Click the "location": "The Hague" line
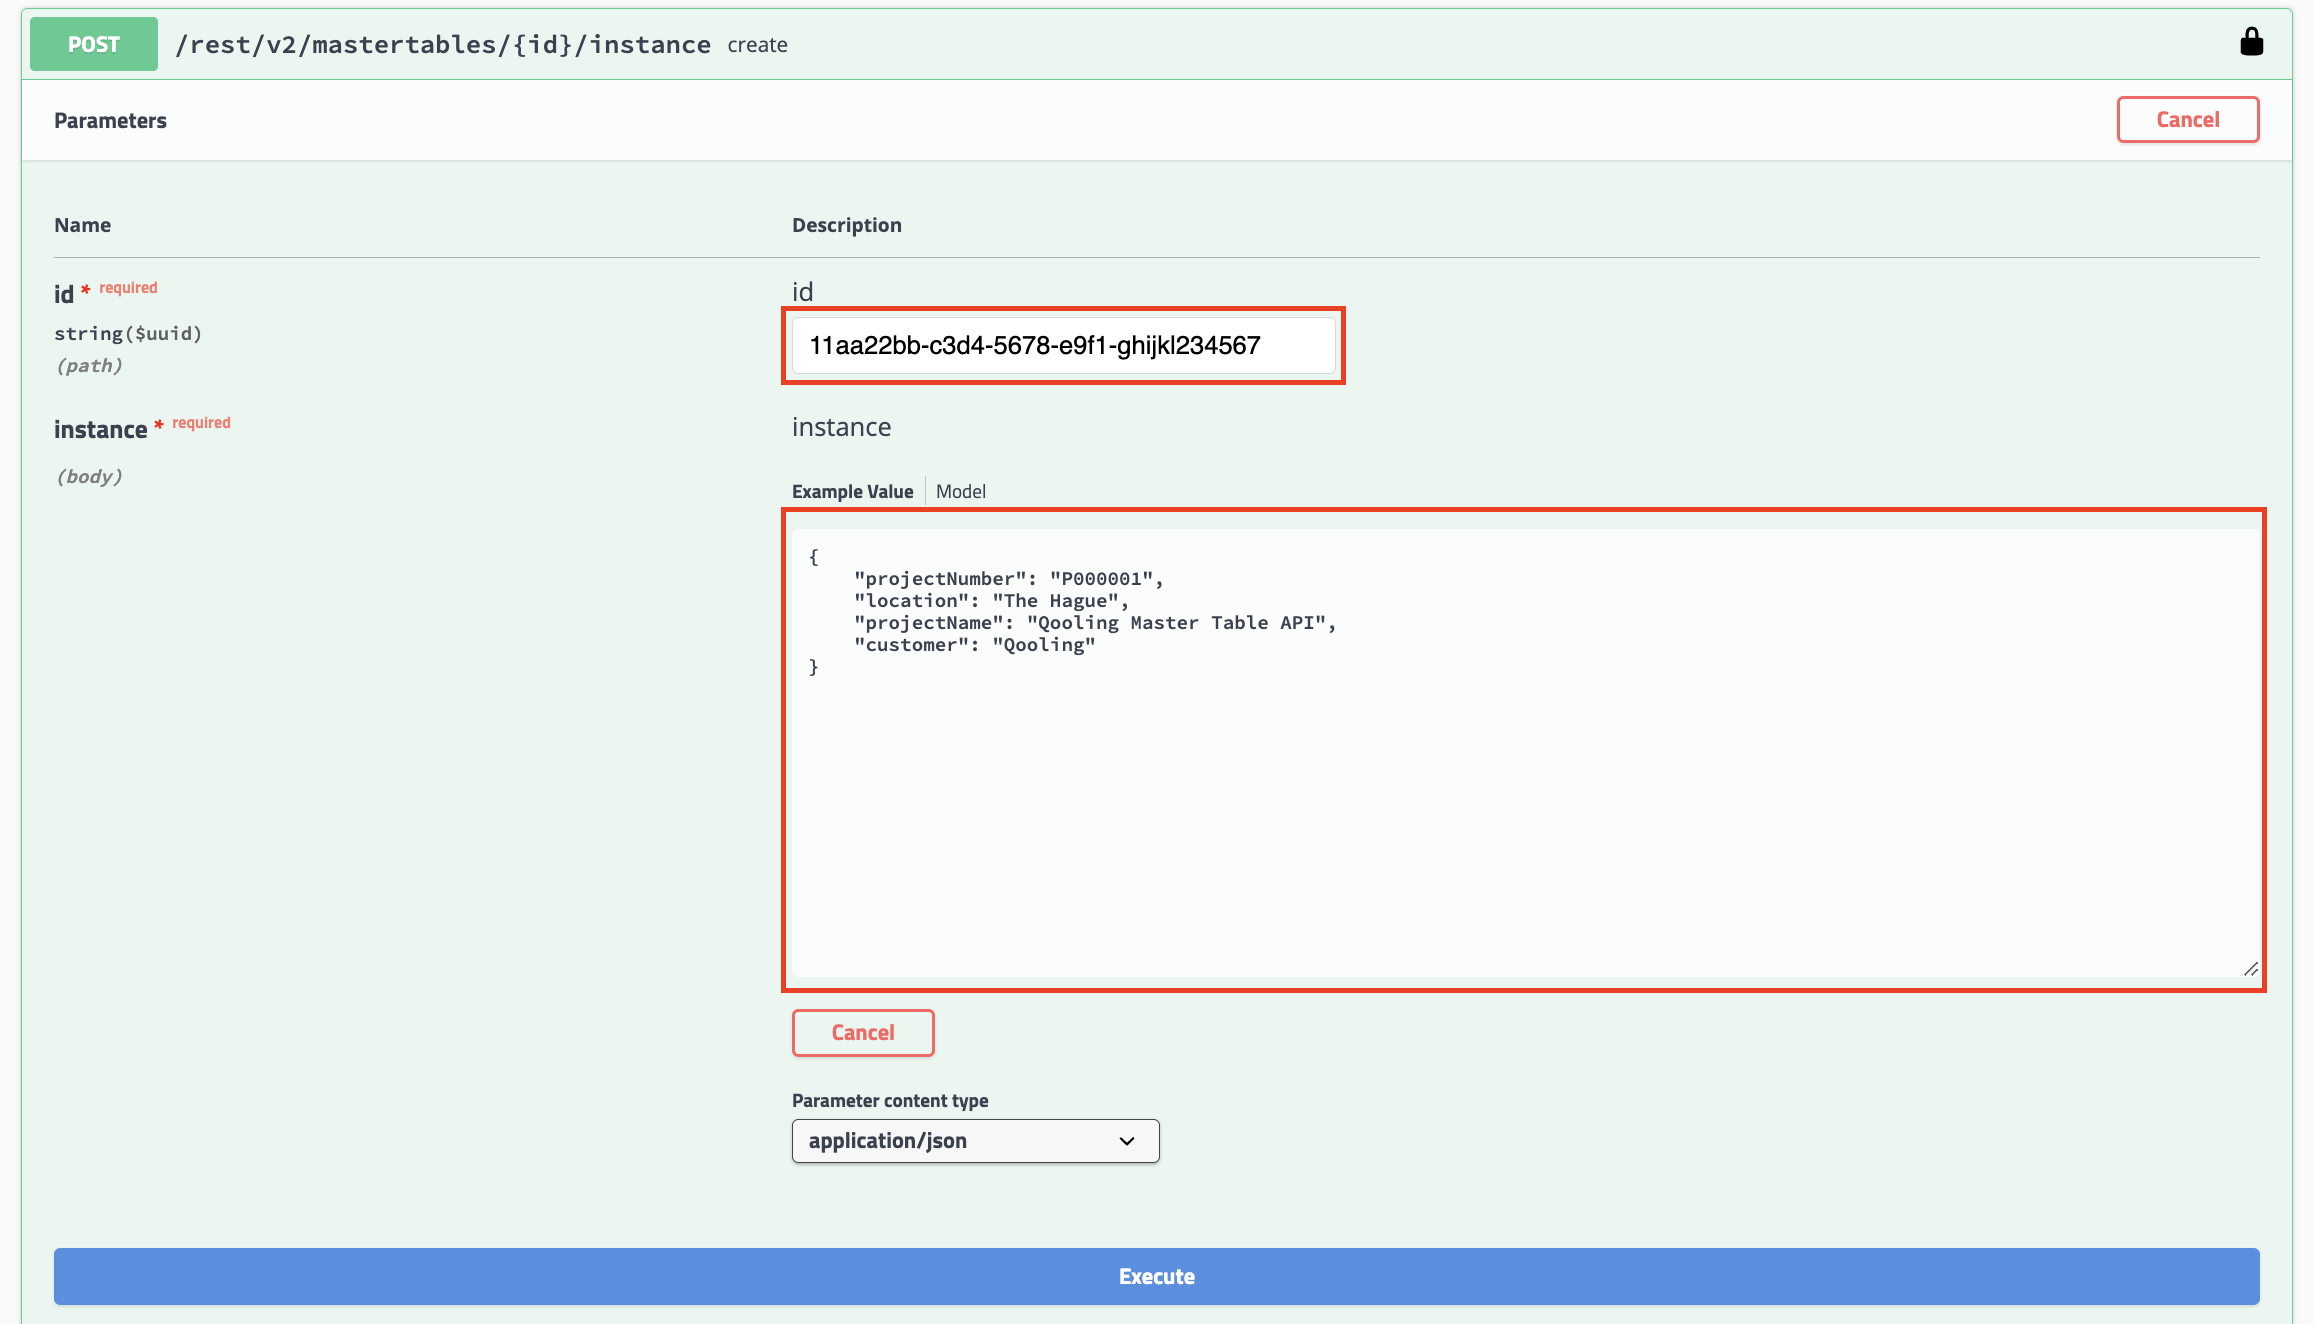Viewport: 2314px width, 1324px height. (x=990, y=601)
